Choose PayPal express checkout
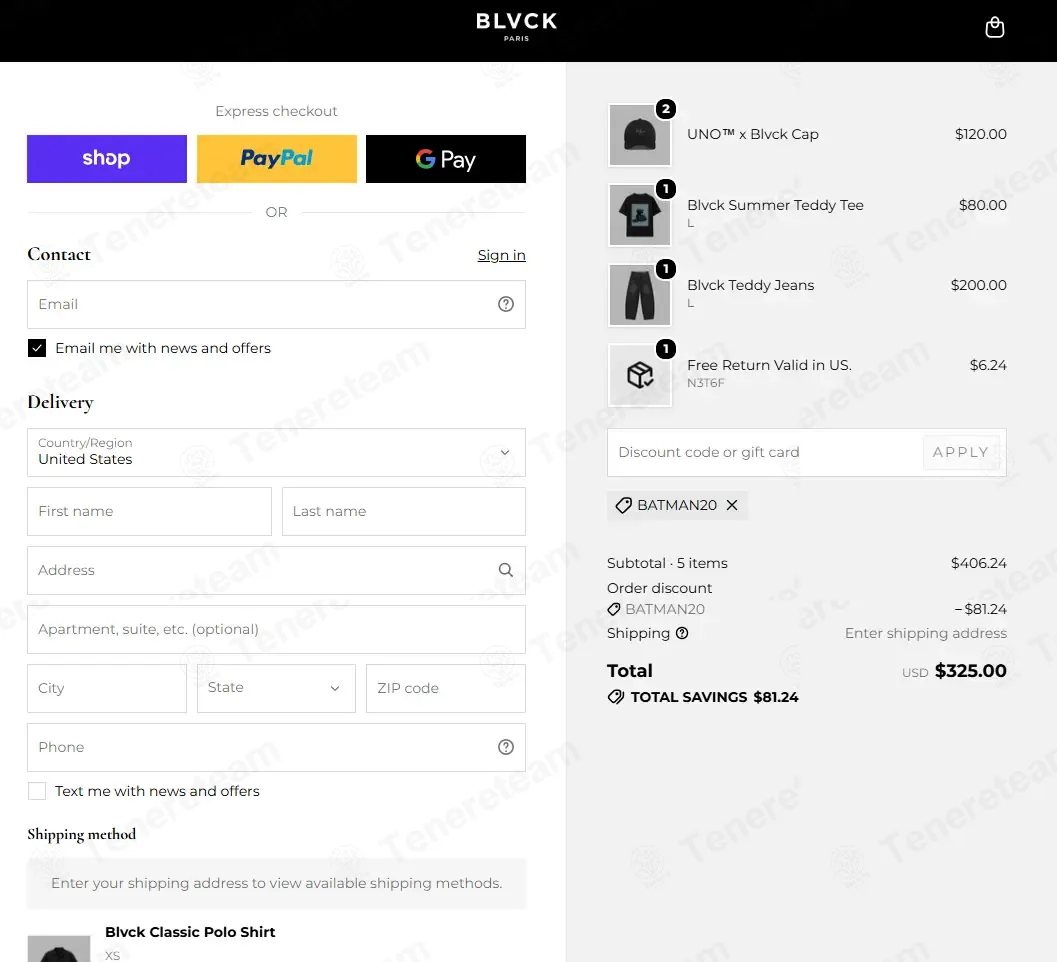The height and width of the screenshot is (962, 1057). point(276,158)
